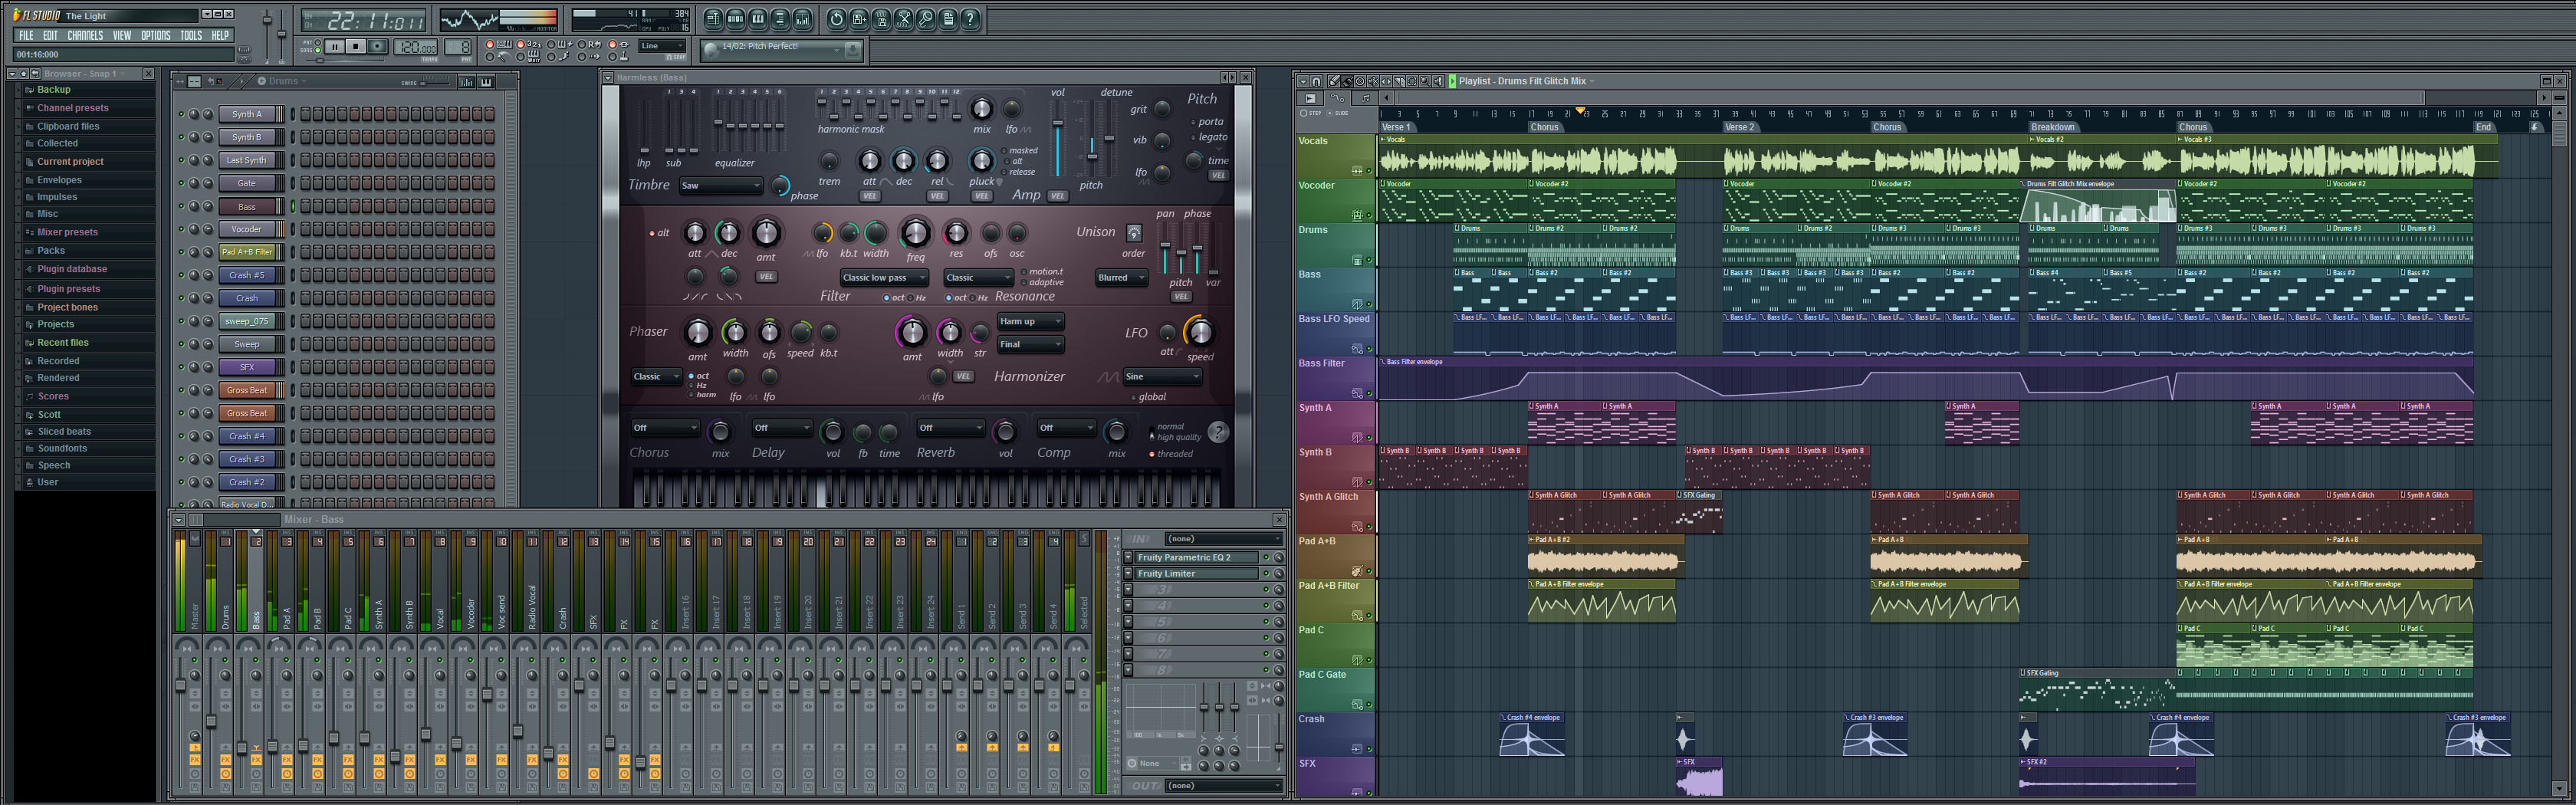Open the Classic low pass filter dropdown
Screen dimensions: 2576x805
tap(884, 278)
